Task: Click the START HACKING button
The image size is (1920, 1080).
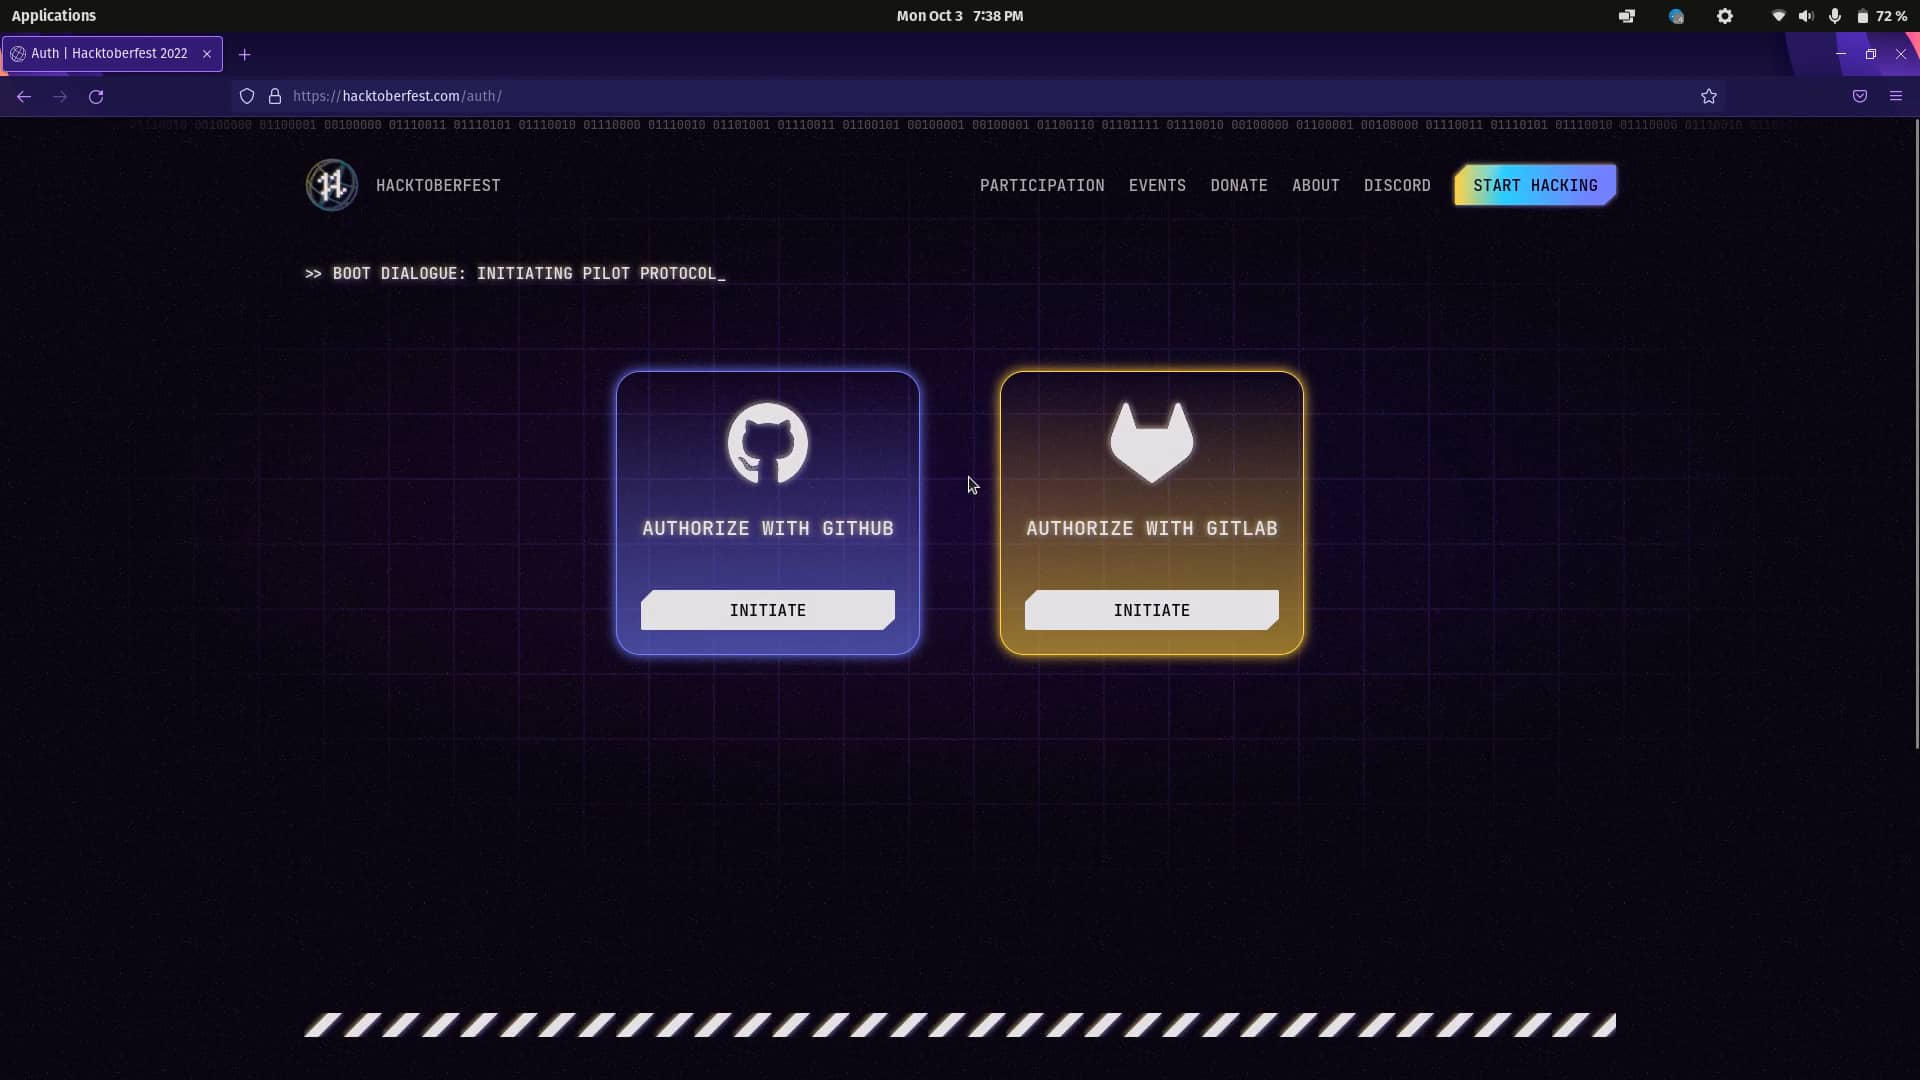Action: click(1534, 185)
